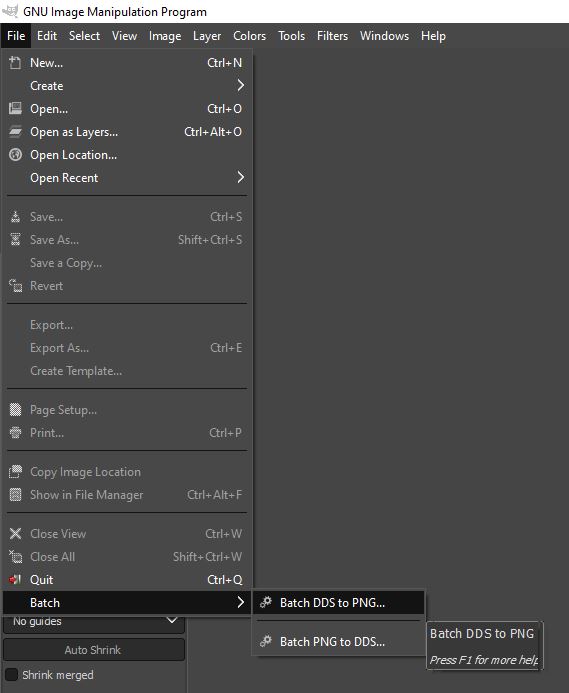Open the Tools menu

pos(291,36)
